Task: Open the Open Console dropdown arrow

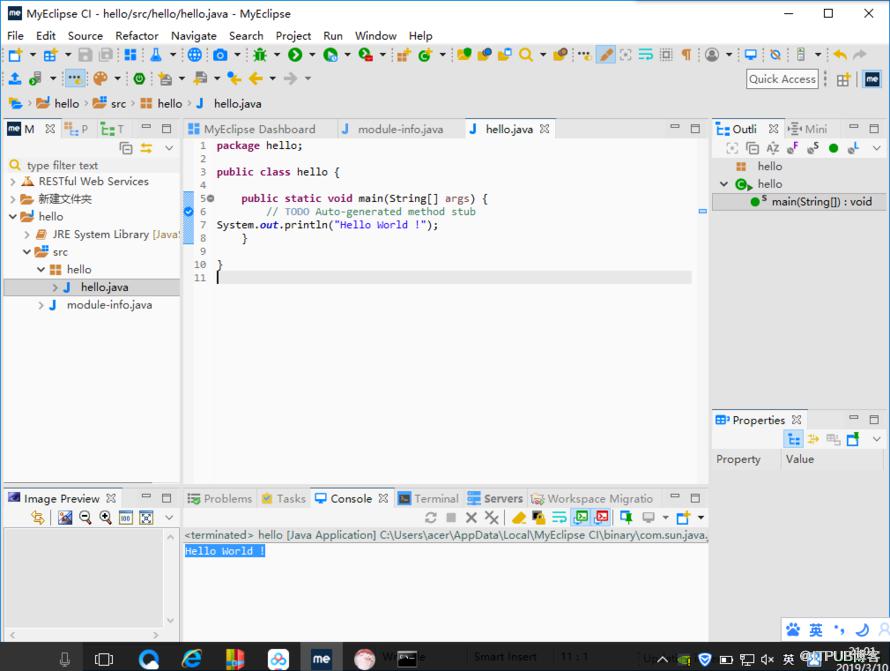Action: click(700, 517)
